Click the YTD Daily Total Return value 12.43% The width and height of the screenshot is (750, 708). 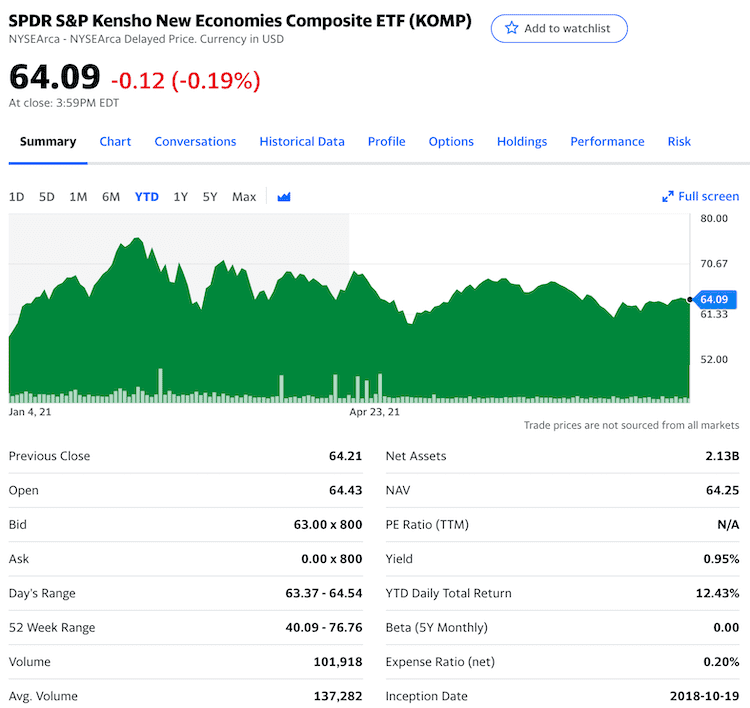[x=717, y=593]
